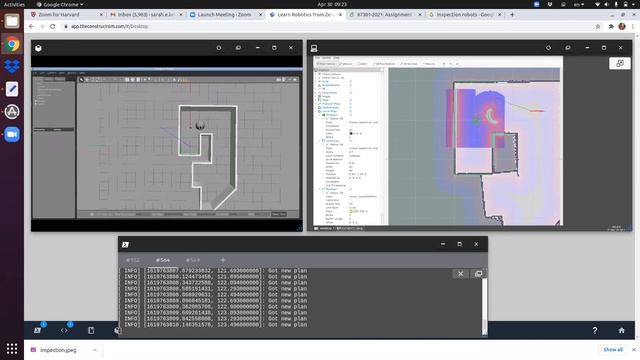
Task: Open the Google Chrome app menu in top bar
Action: click(60, 4)
